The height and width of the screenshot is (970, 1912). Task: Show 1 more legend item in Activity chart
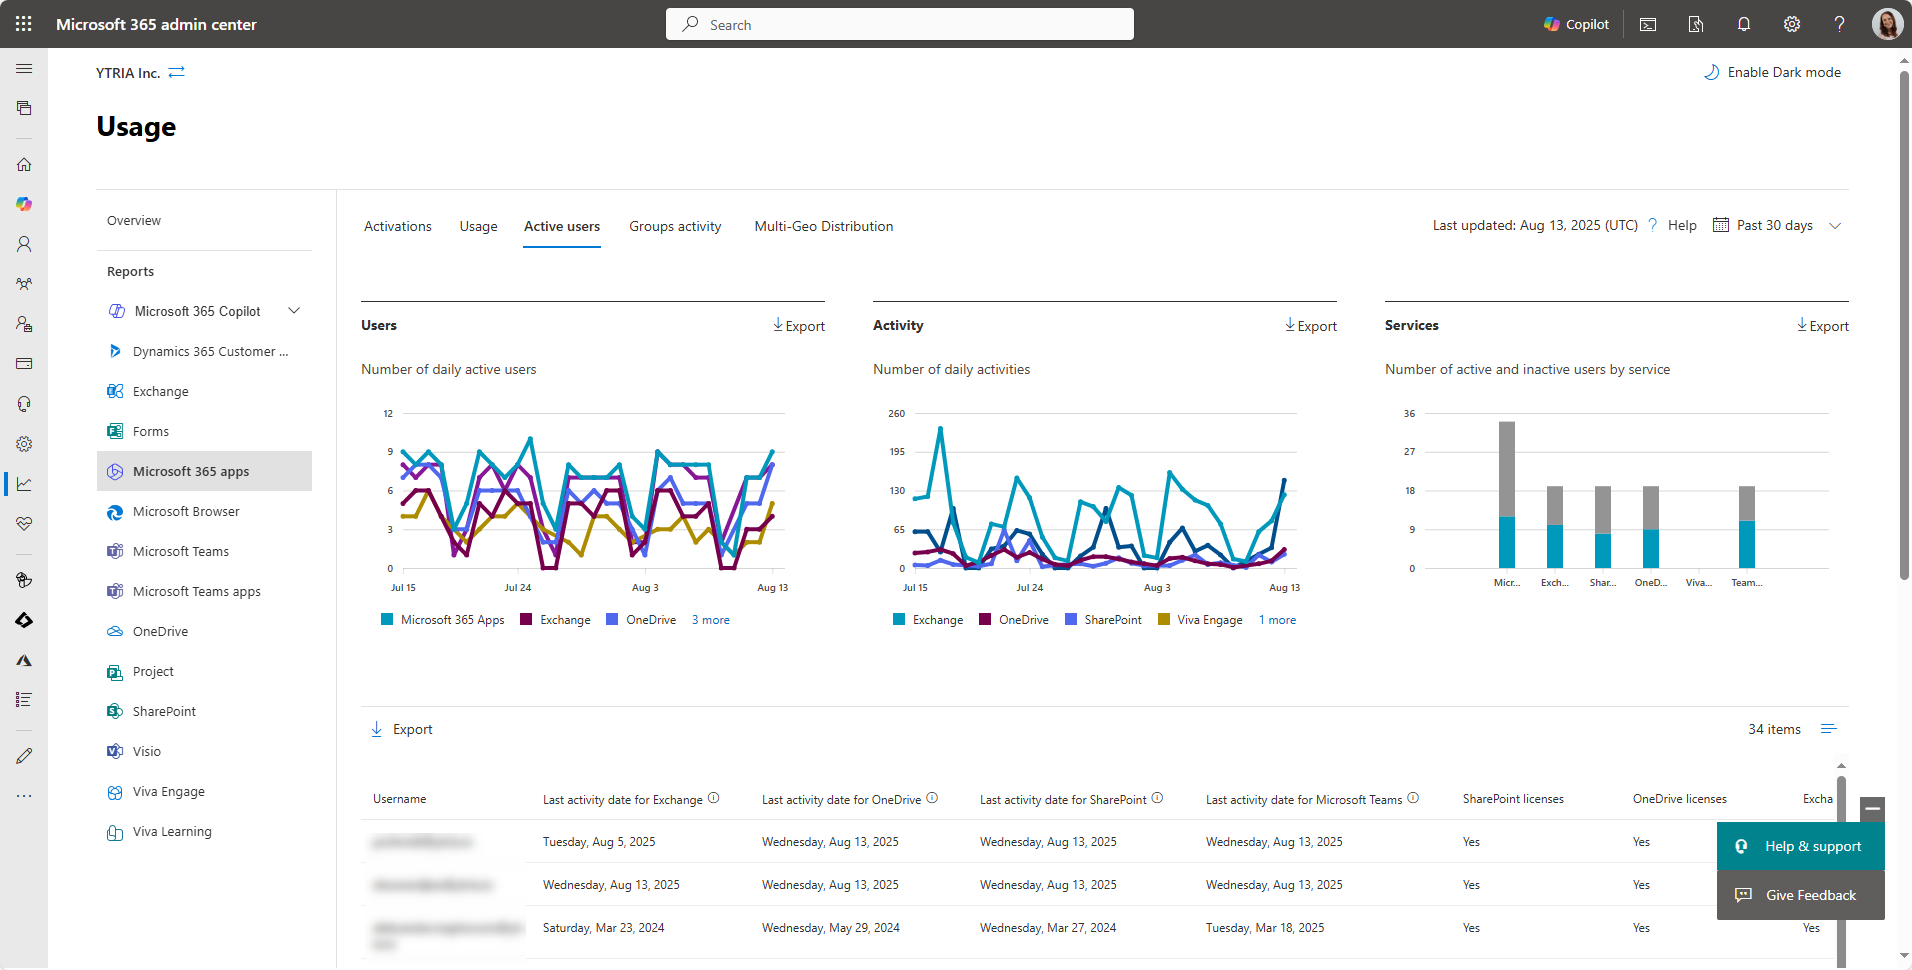pos(1277,620)
